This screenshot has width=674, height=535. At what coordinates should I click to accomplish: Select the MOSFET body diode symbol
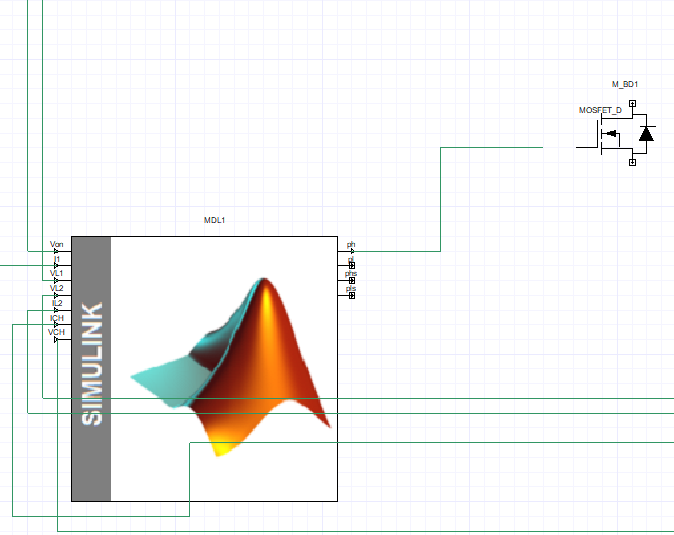pos(646,134)
